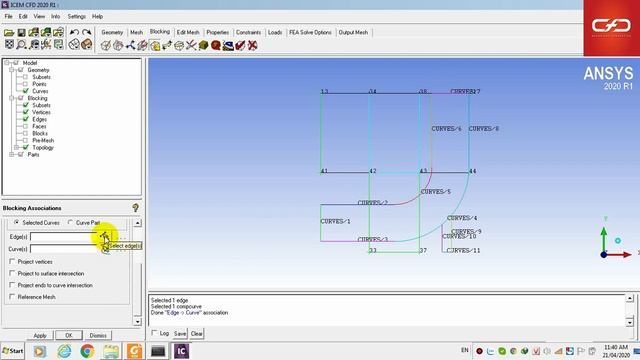640x360 pixels.
Task: Click the Apply button
Action: coord(40,335)
